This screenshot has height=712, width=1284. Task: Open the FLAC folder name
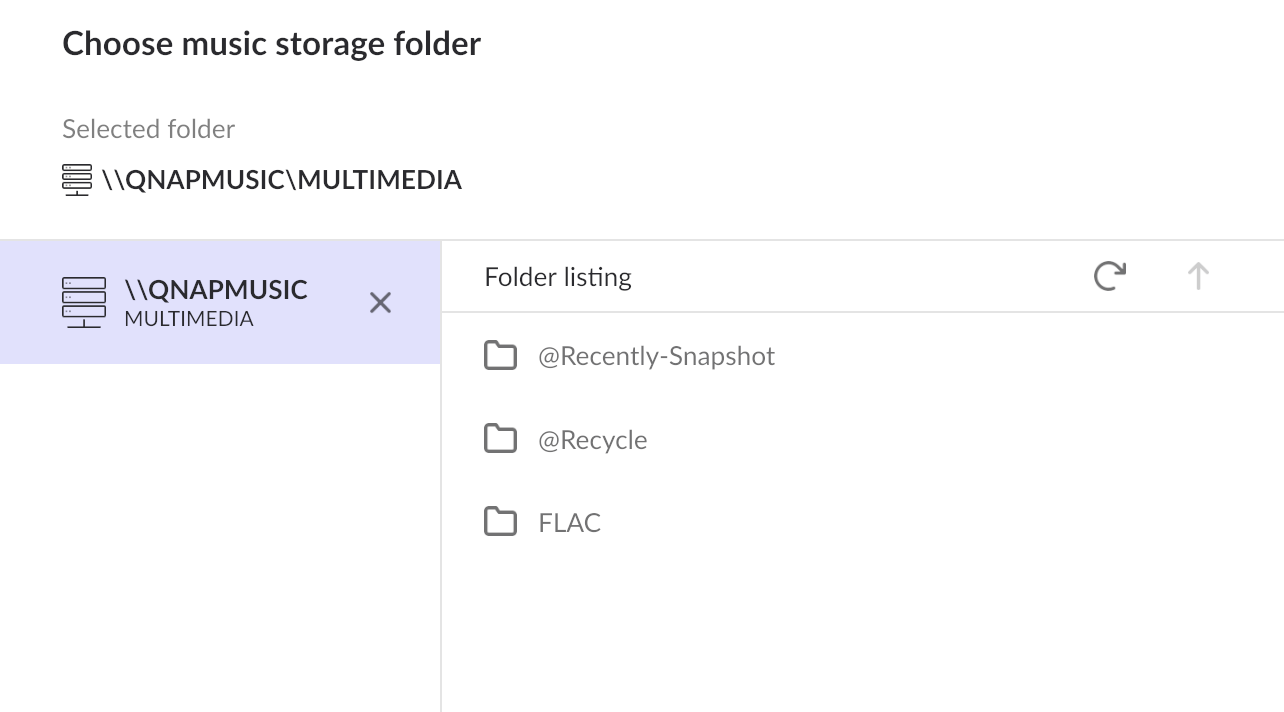point(569,523)
